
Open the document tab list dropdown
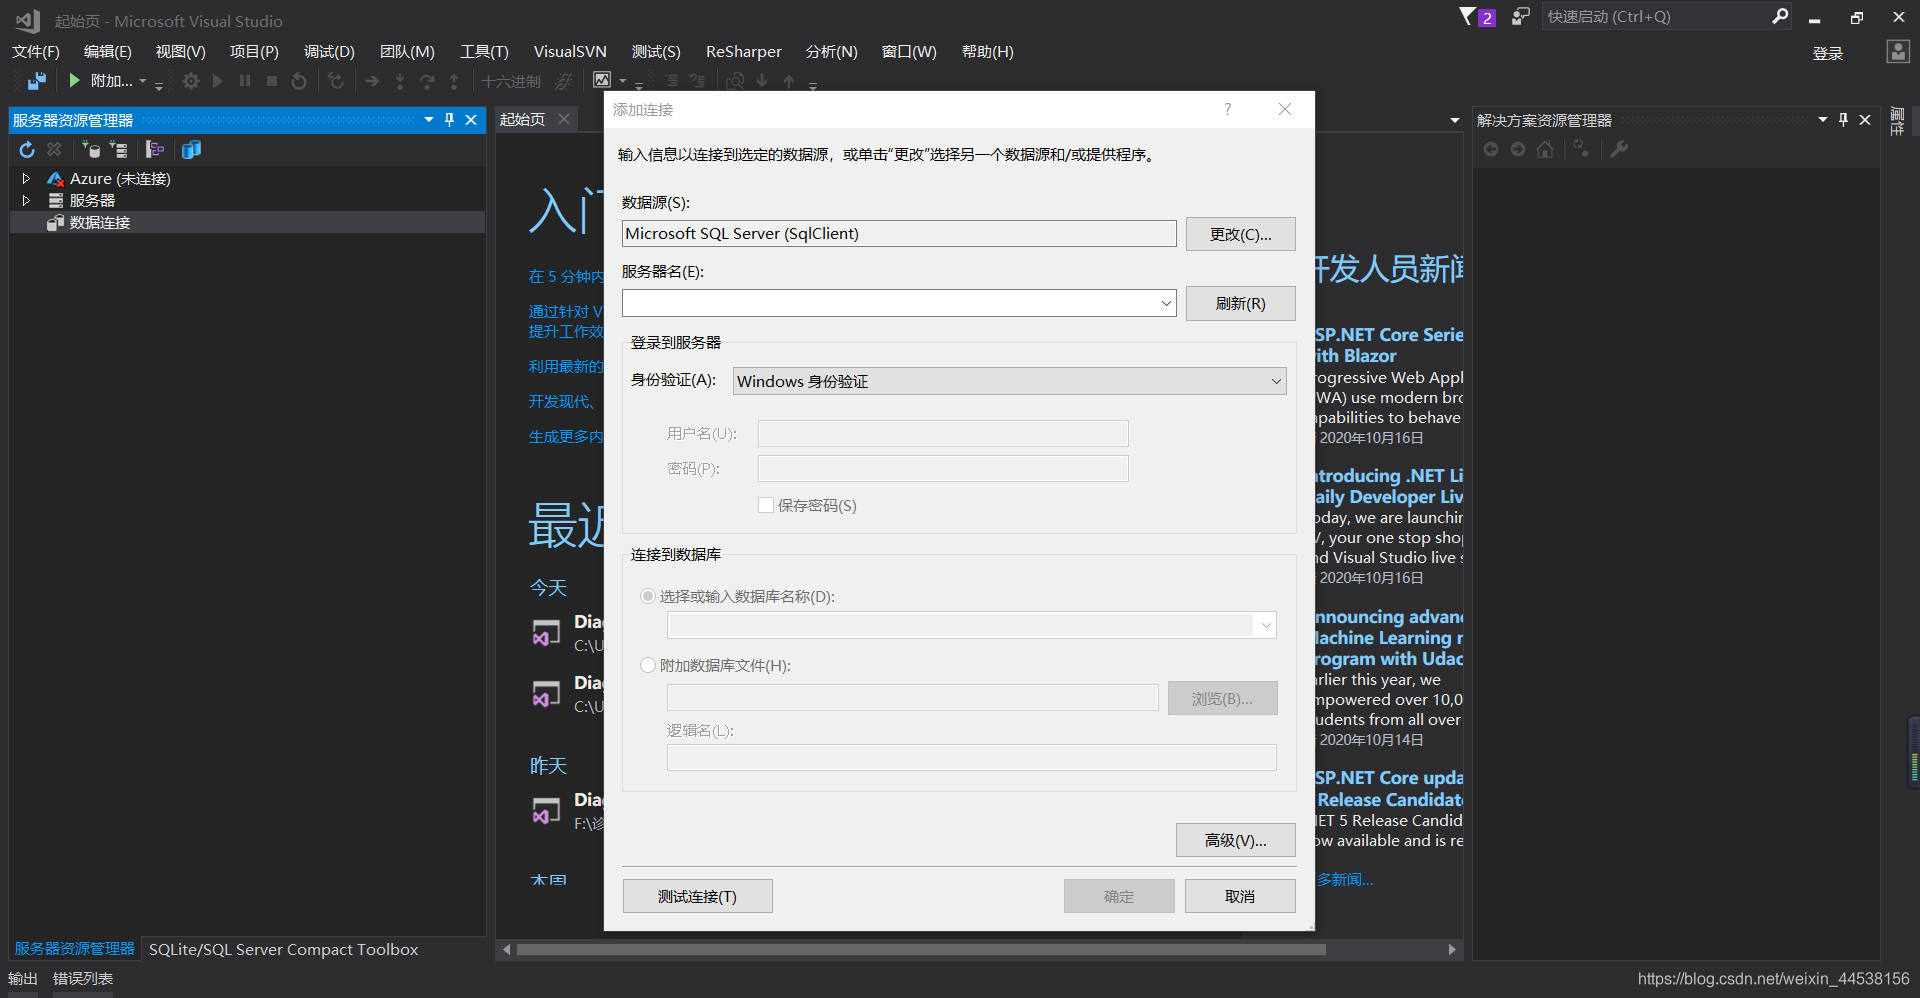(1455, 120)
